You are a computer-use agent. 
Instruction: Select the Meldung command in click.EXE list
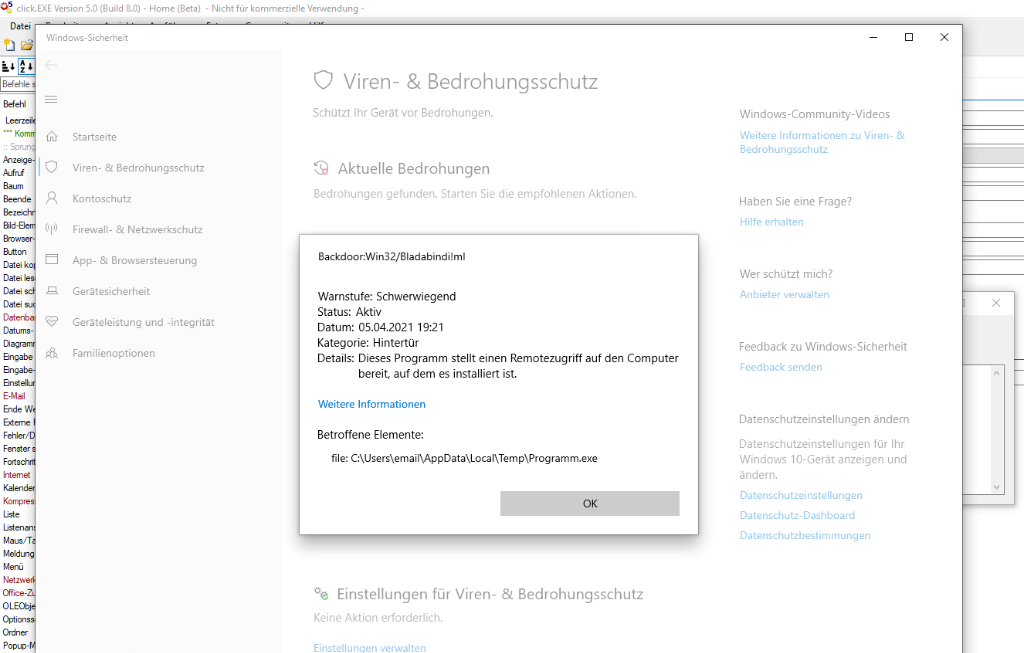(18, 554)
